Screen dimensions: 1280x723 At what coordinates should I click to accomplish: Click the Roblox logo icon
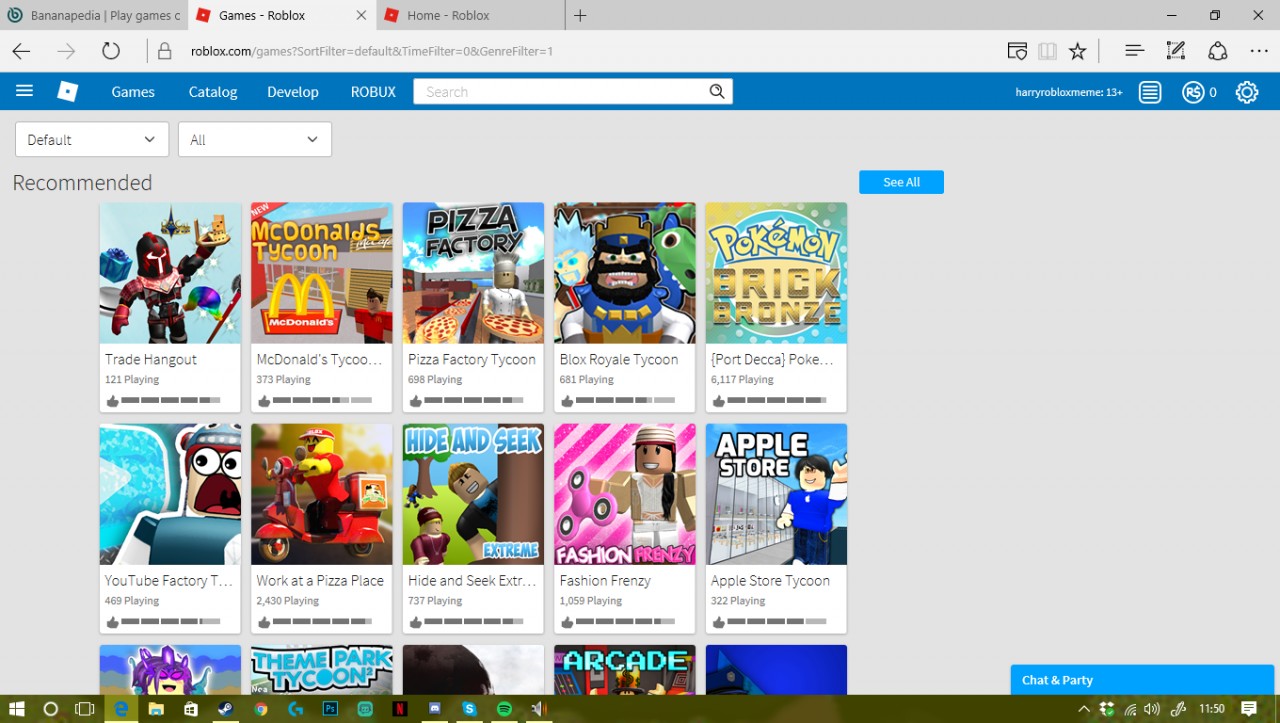click(68, 92)
